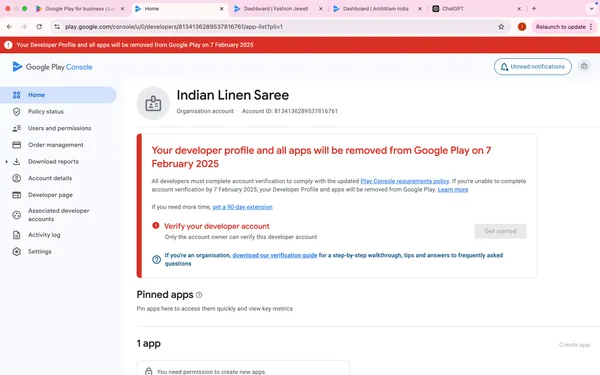Click the Account ID text

click(290, 111)
